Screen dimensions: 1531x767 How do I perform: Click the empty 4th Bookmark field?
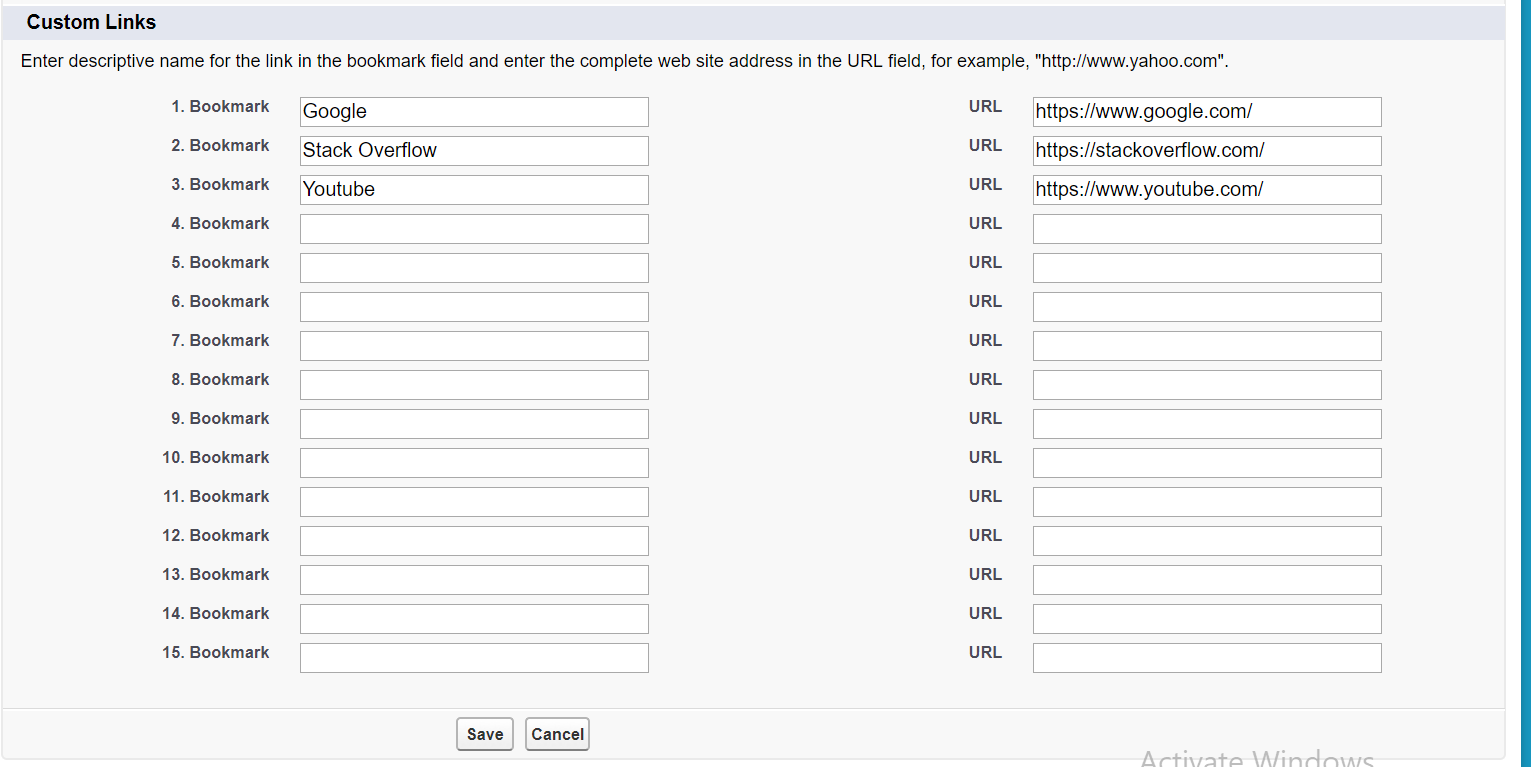tap(474, 229)
